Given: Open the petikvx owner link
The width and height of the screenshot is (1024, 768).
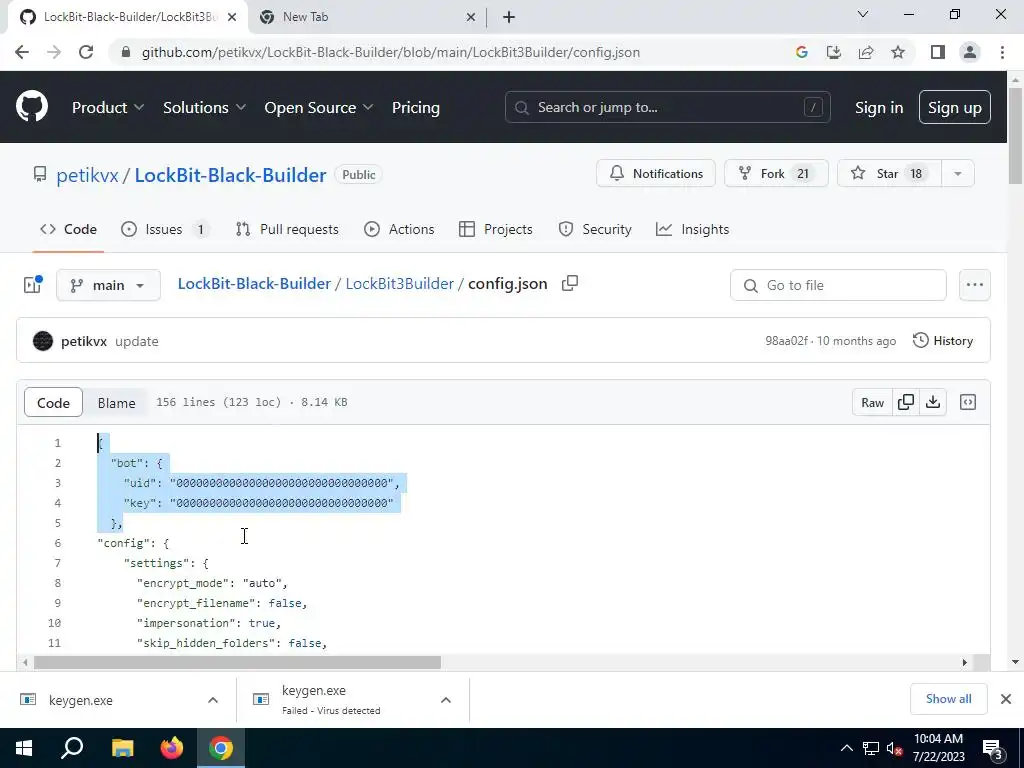Looking at the screenshot, I should coord(88,175).
